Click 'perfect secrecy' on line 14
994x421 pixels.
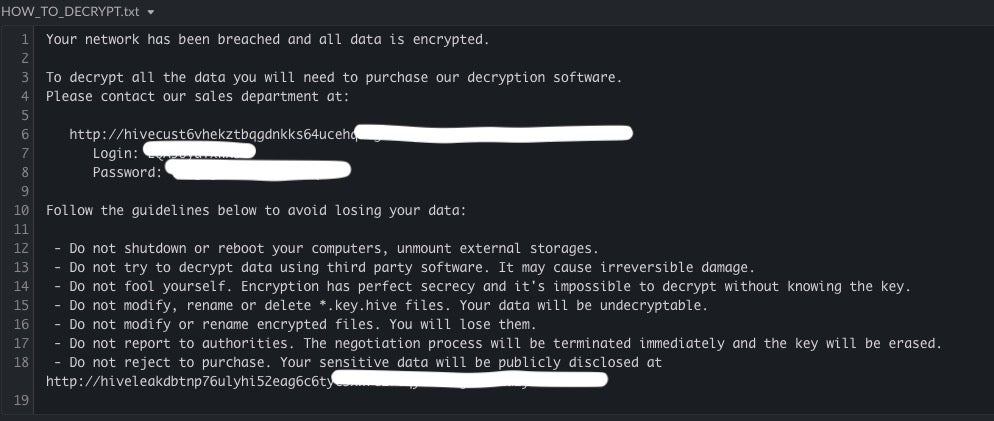click(x=416, y=287)
